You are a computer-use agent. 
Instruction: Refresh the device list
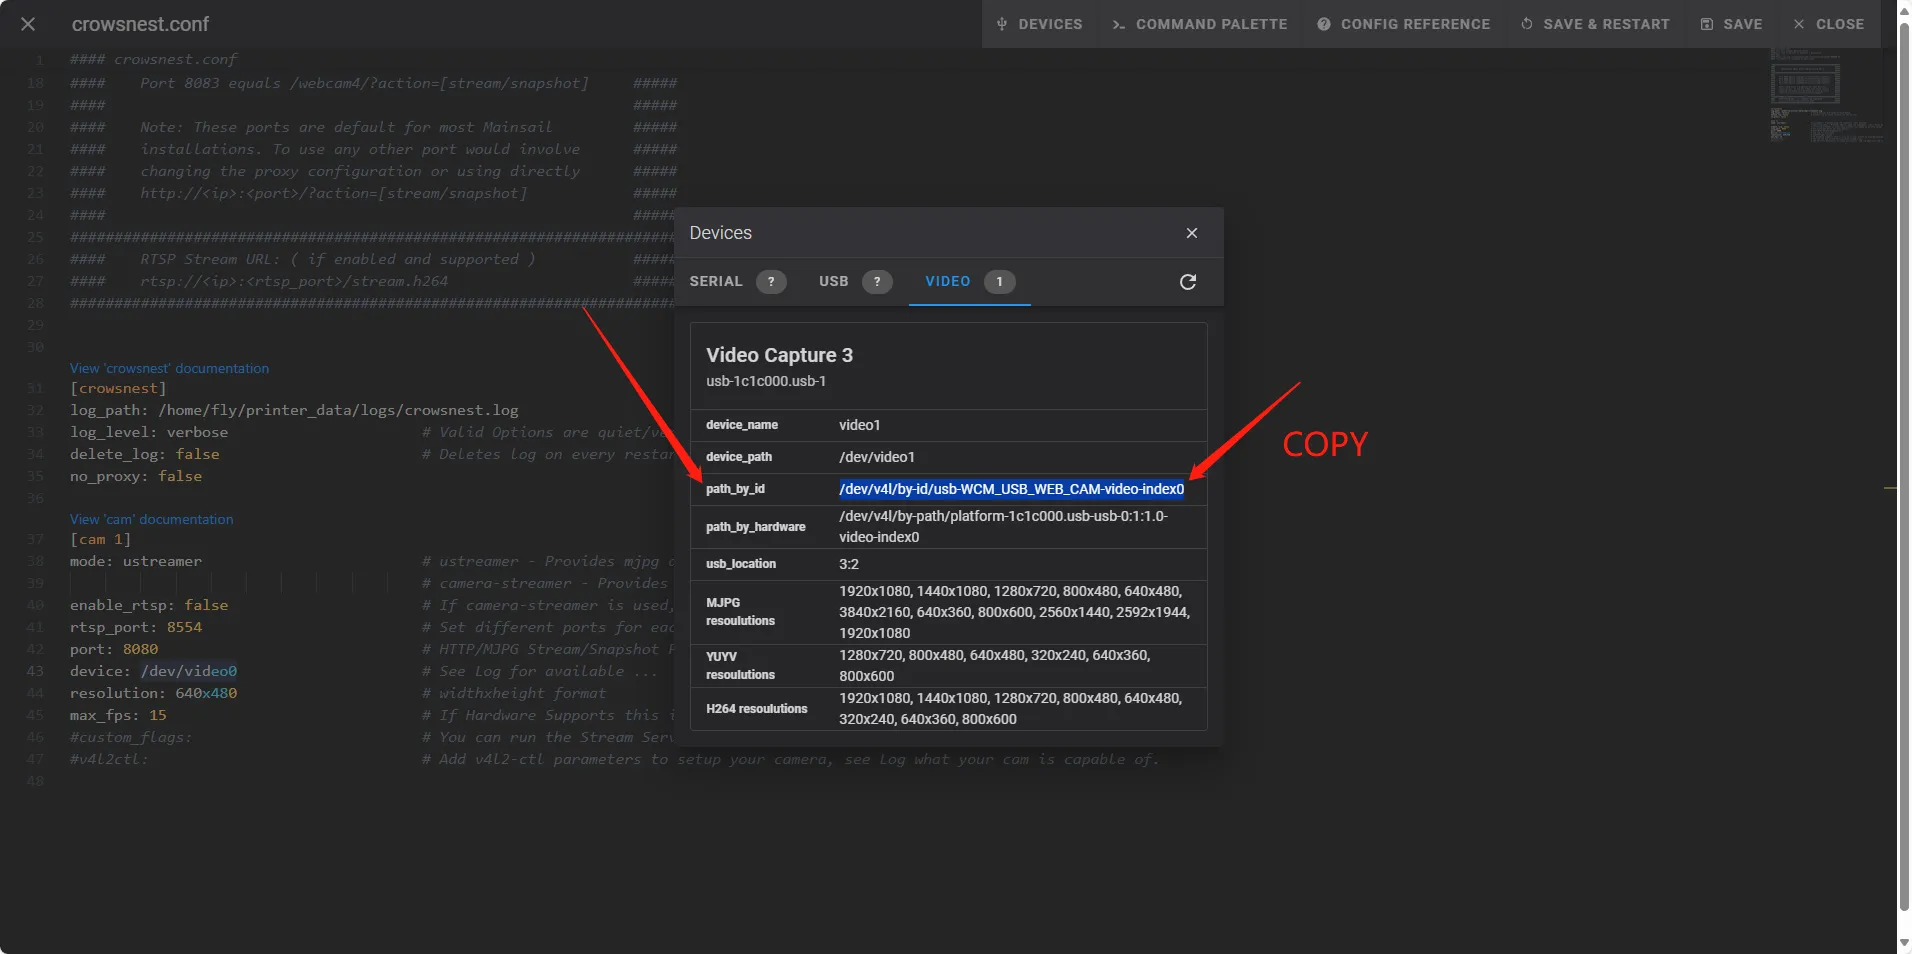[1187, 282]
